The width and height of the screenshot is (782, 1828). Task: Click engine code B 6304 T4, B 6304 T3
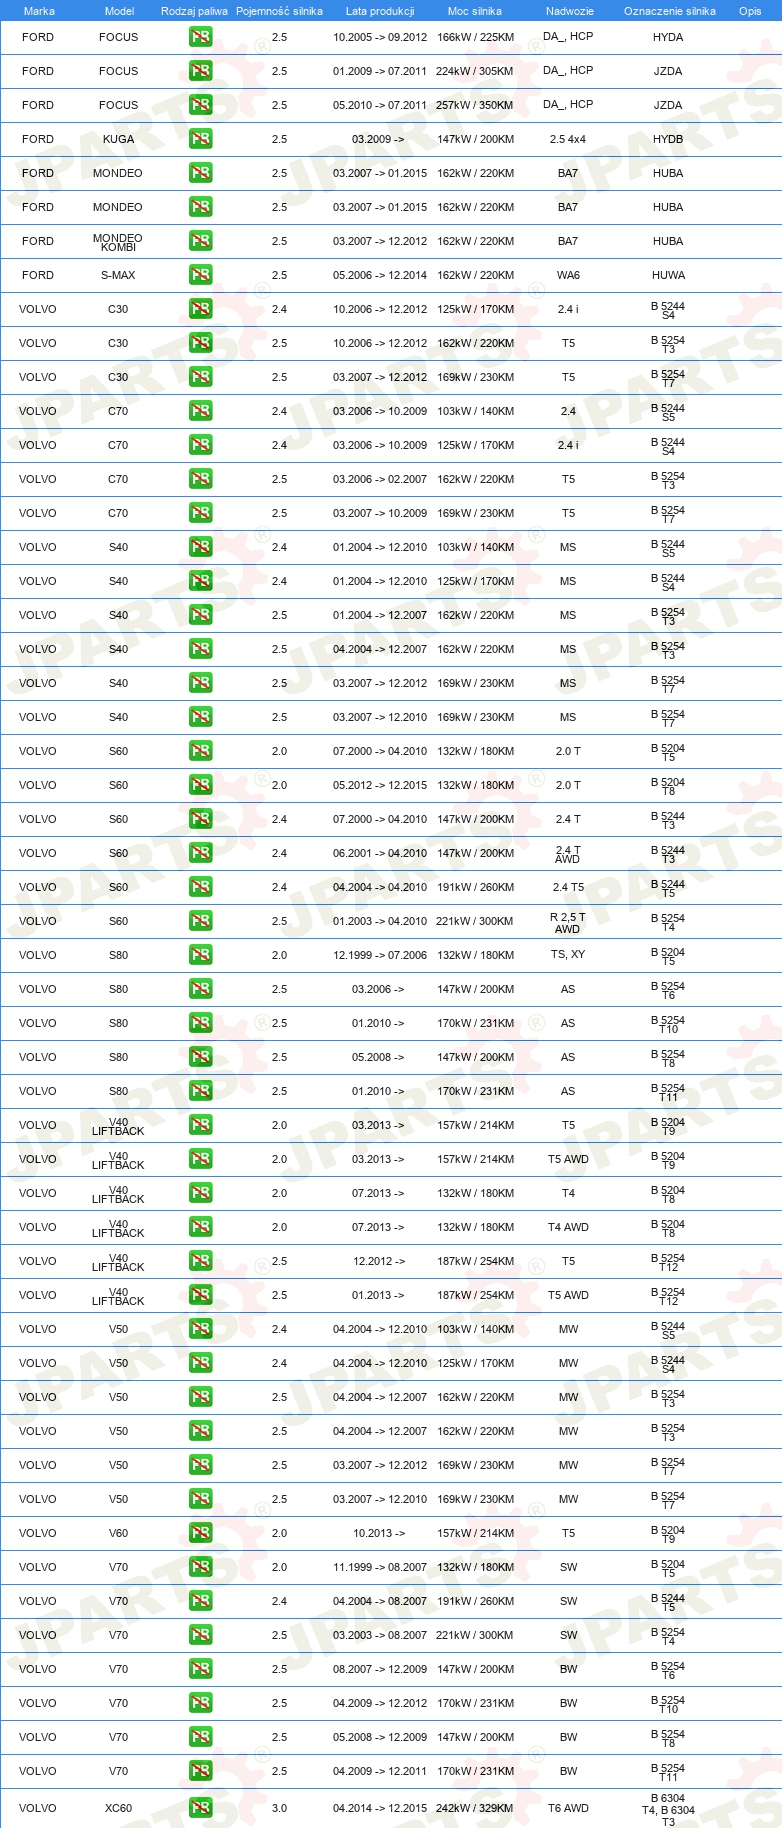[x=668, y=1809]
